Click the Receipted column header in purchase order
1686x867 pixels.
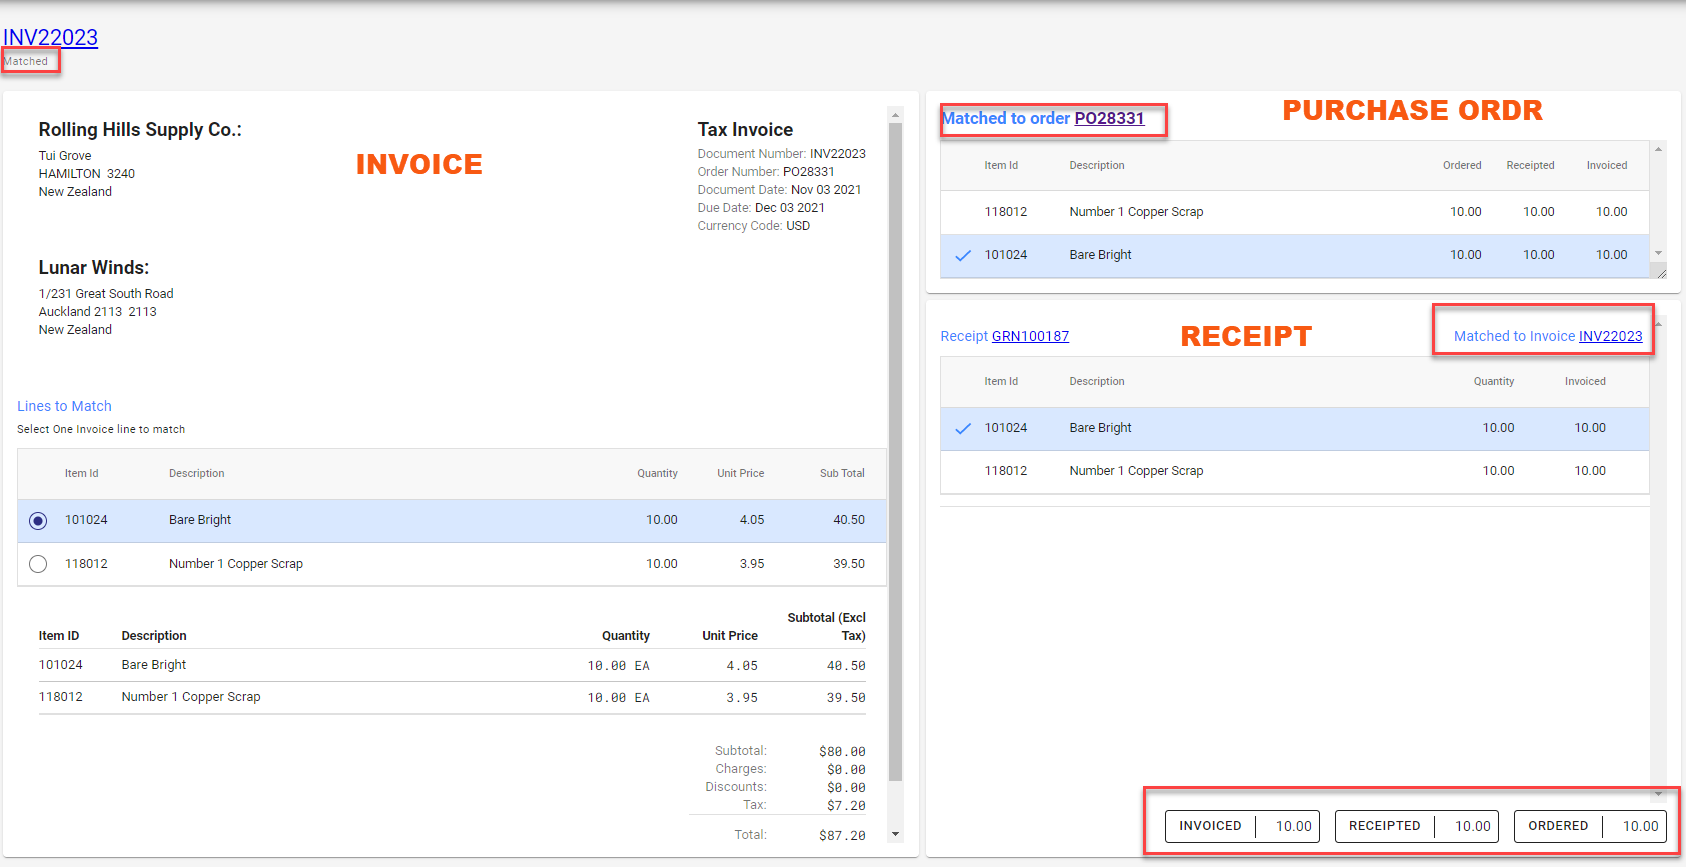click(1530, 165)
